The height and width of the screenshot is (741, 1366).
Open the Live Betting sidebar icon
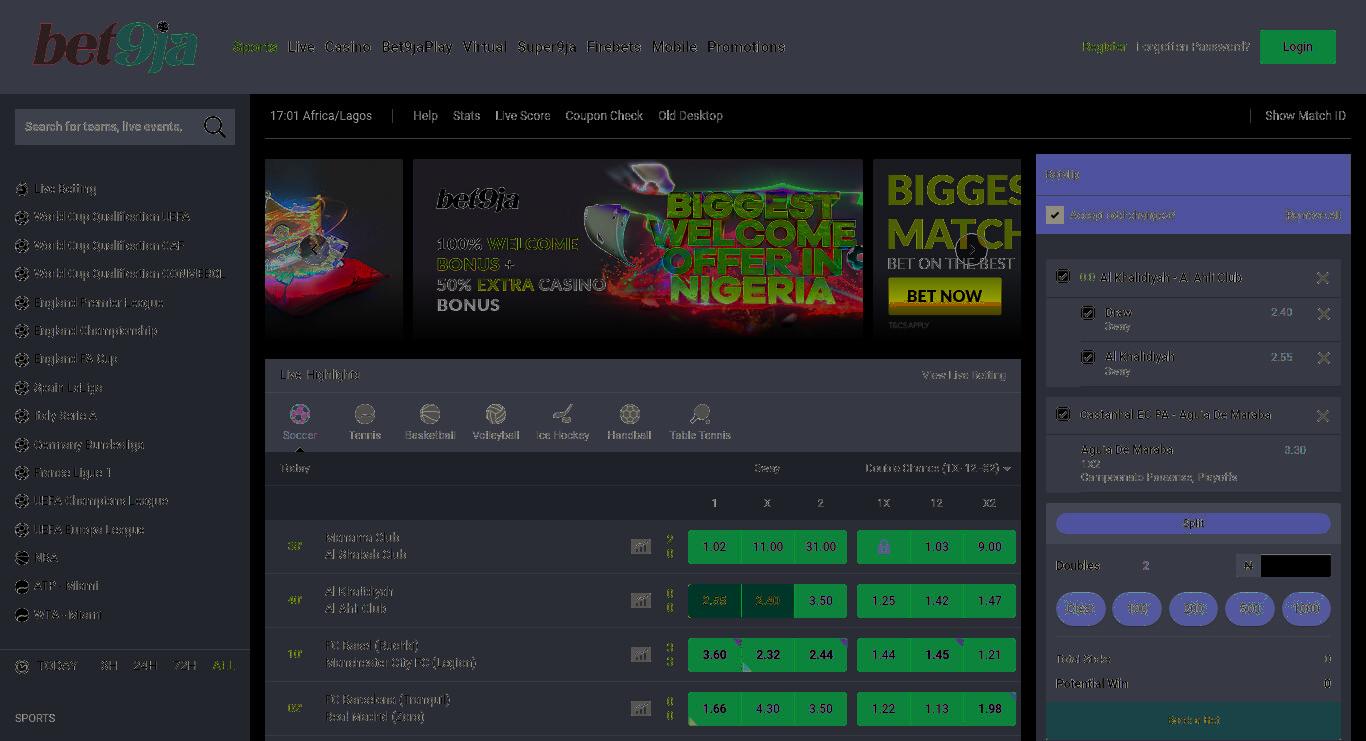point(22,188)
